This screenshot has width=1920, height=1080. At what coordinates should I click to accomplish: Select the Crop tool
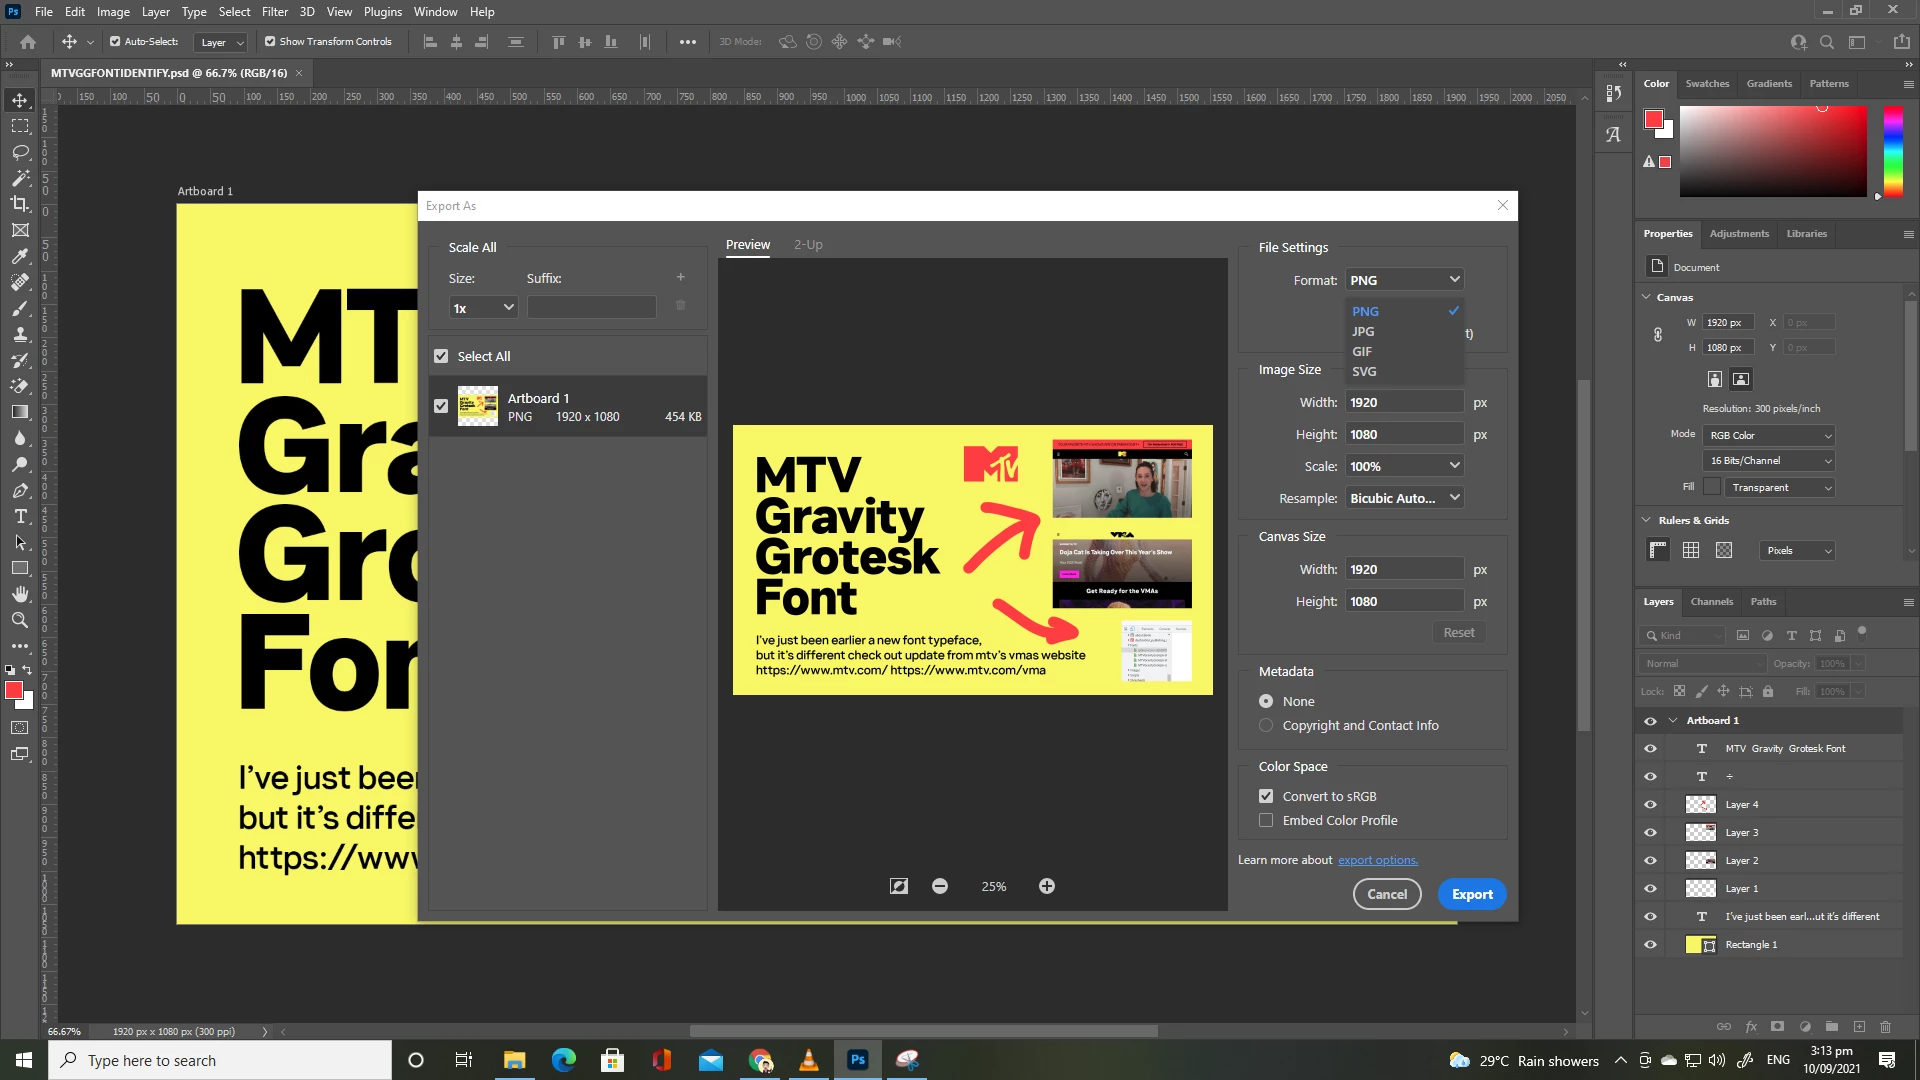[20, 204]
